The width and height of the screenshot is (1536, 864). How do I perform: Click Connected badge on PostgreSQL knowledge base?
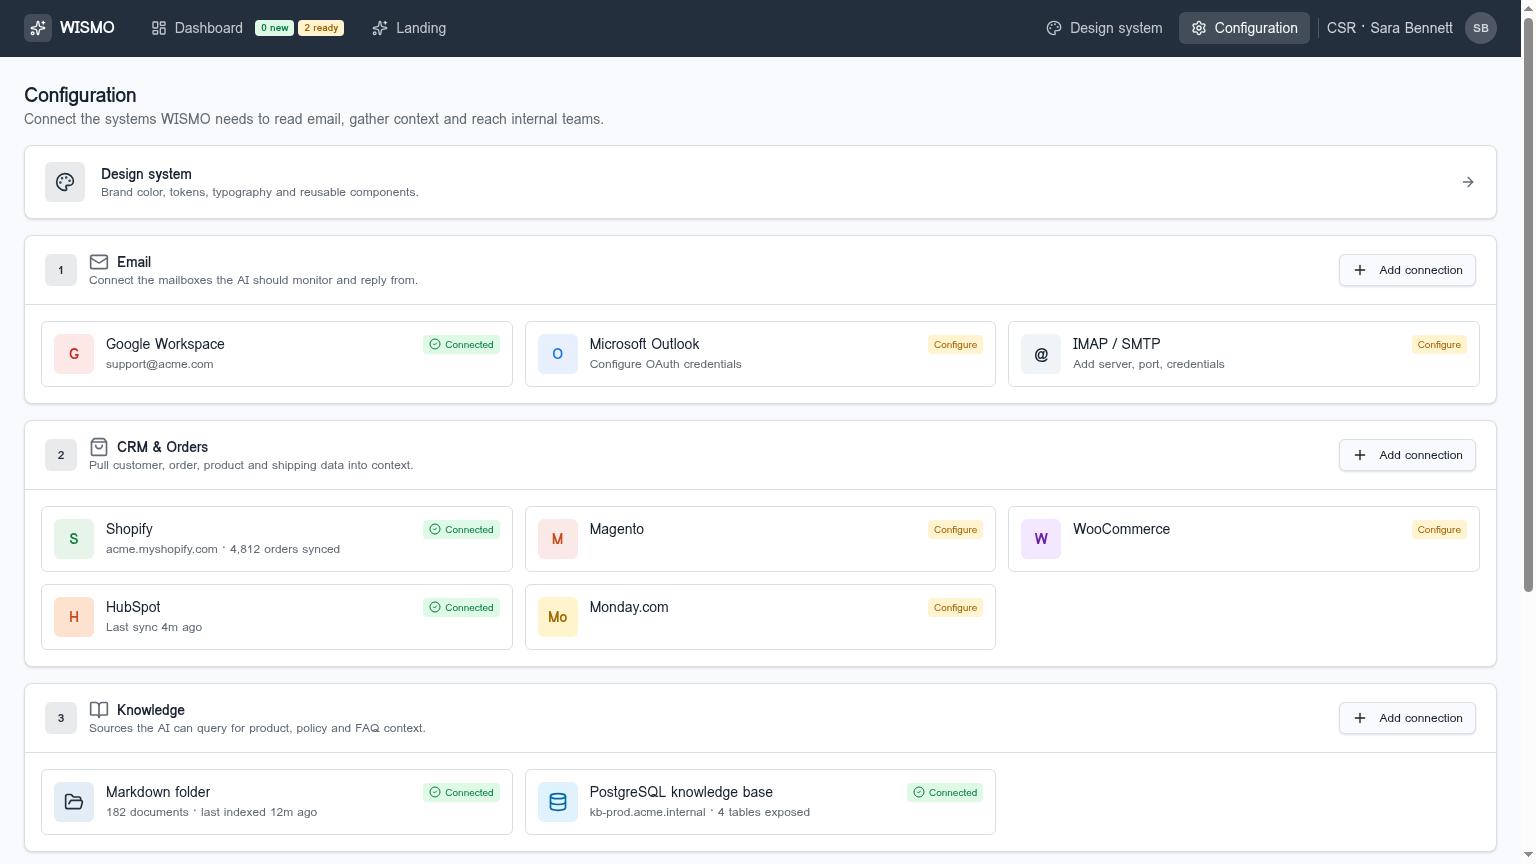(x=945, y=793)
